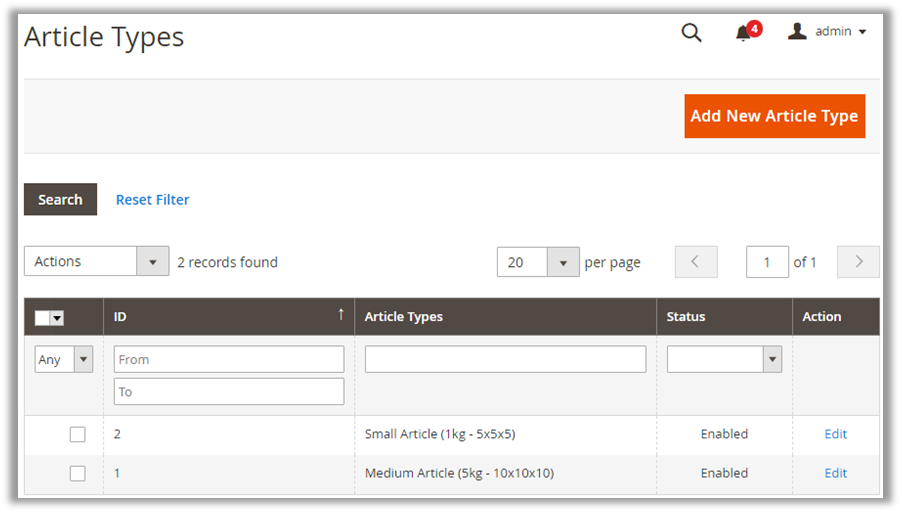Click the Reset Filter link
This screenshot has height=513, width=902.
[x=152, y=200]
